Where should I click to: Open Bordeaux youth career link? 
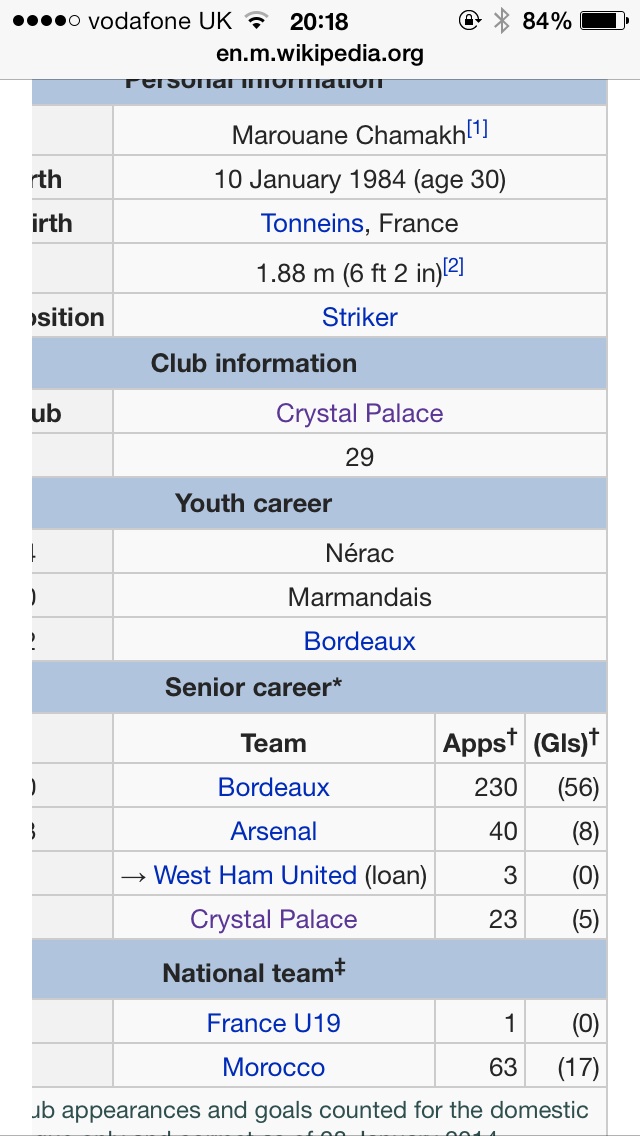click(359, 641)
